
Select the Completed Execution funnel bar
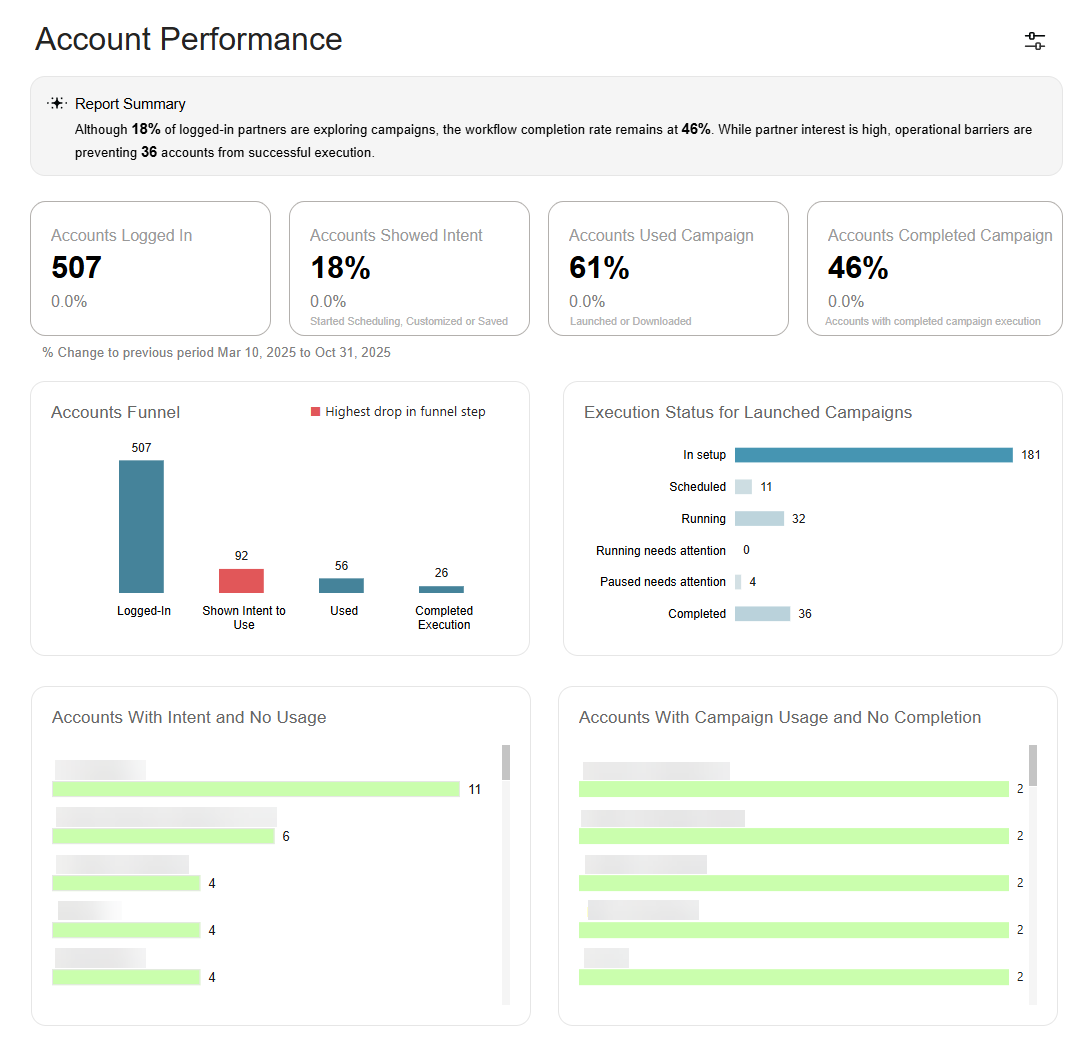pos(442,590)
